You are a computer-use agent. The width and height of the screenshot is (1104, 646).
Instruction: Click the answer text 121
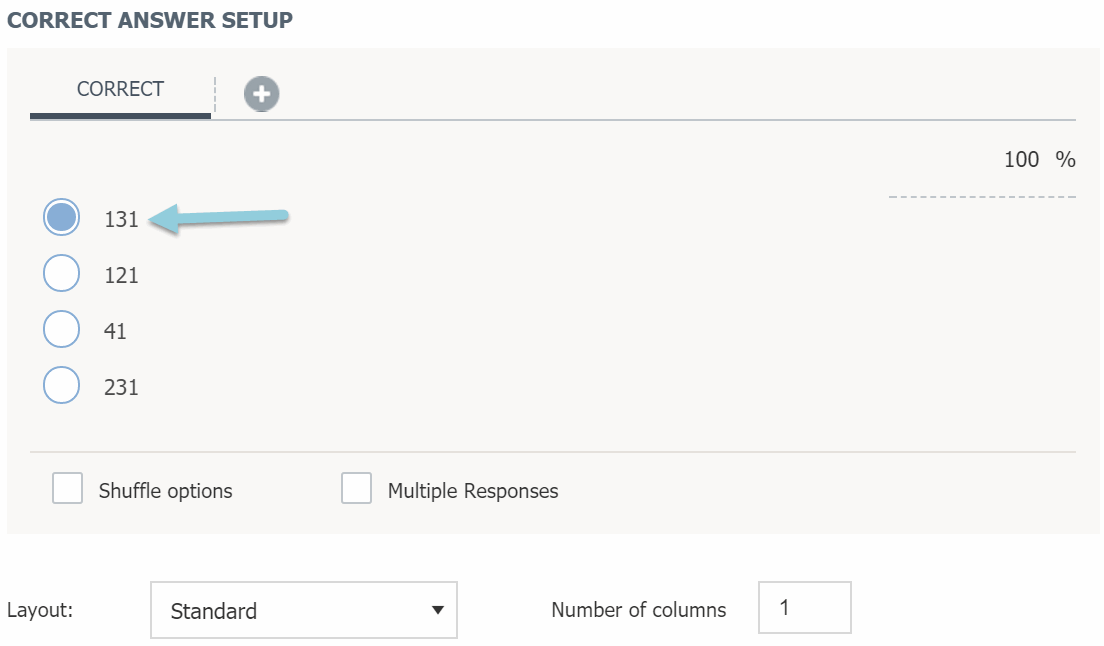point(121,275)
